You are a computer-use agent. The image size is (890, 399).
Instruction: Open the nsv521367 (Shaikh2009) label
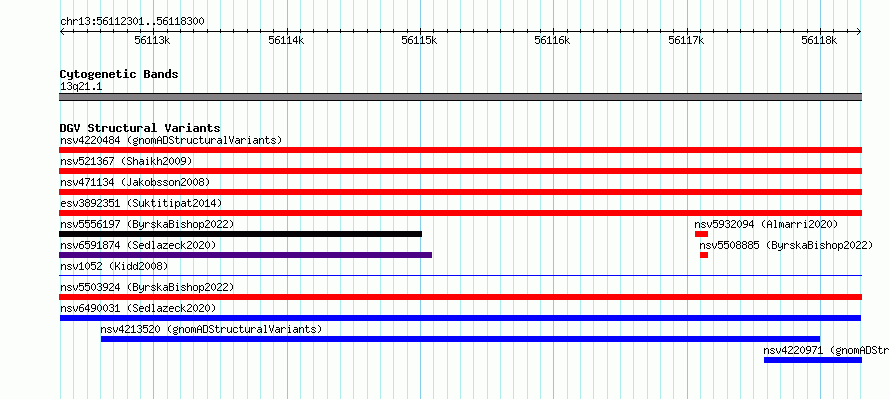click(x=126, y=161)
